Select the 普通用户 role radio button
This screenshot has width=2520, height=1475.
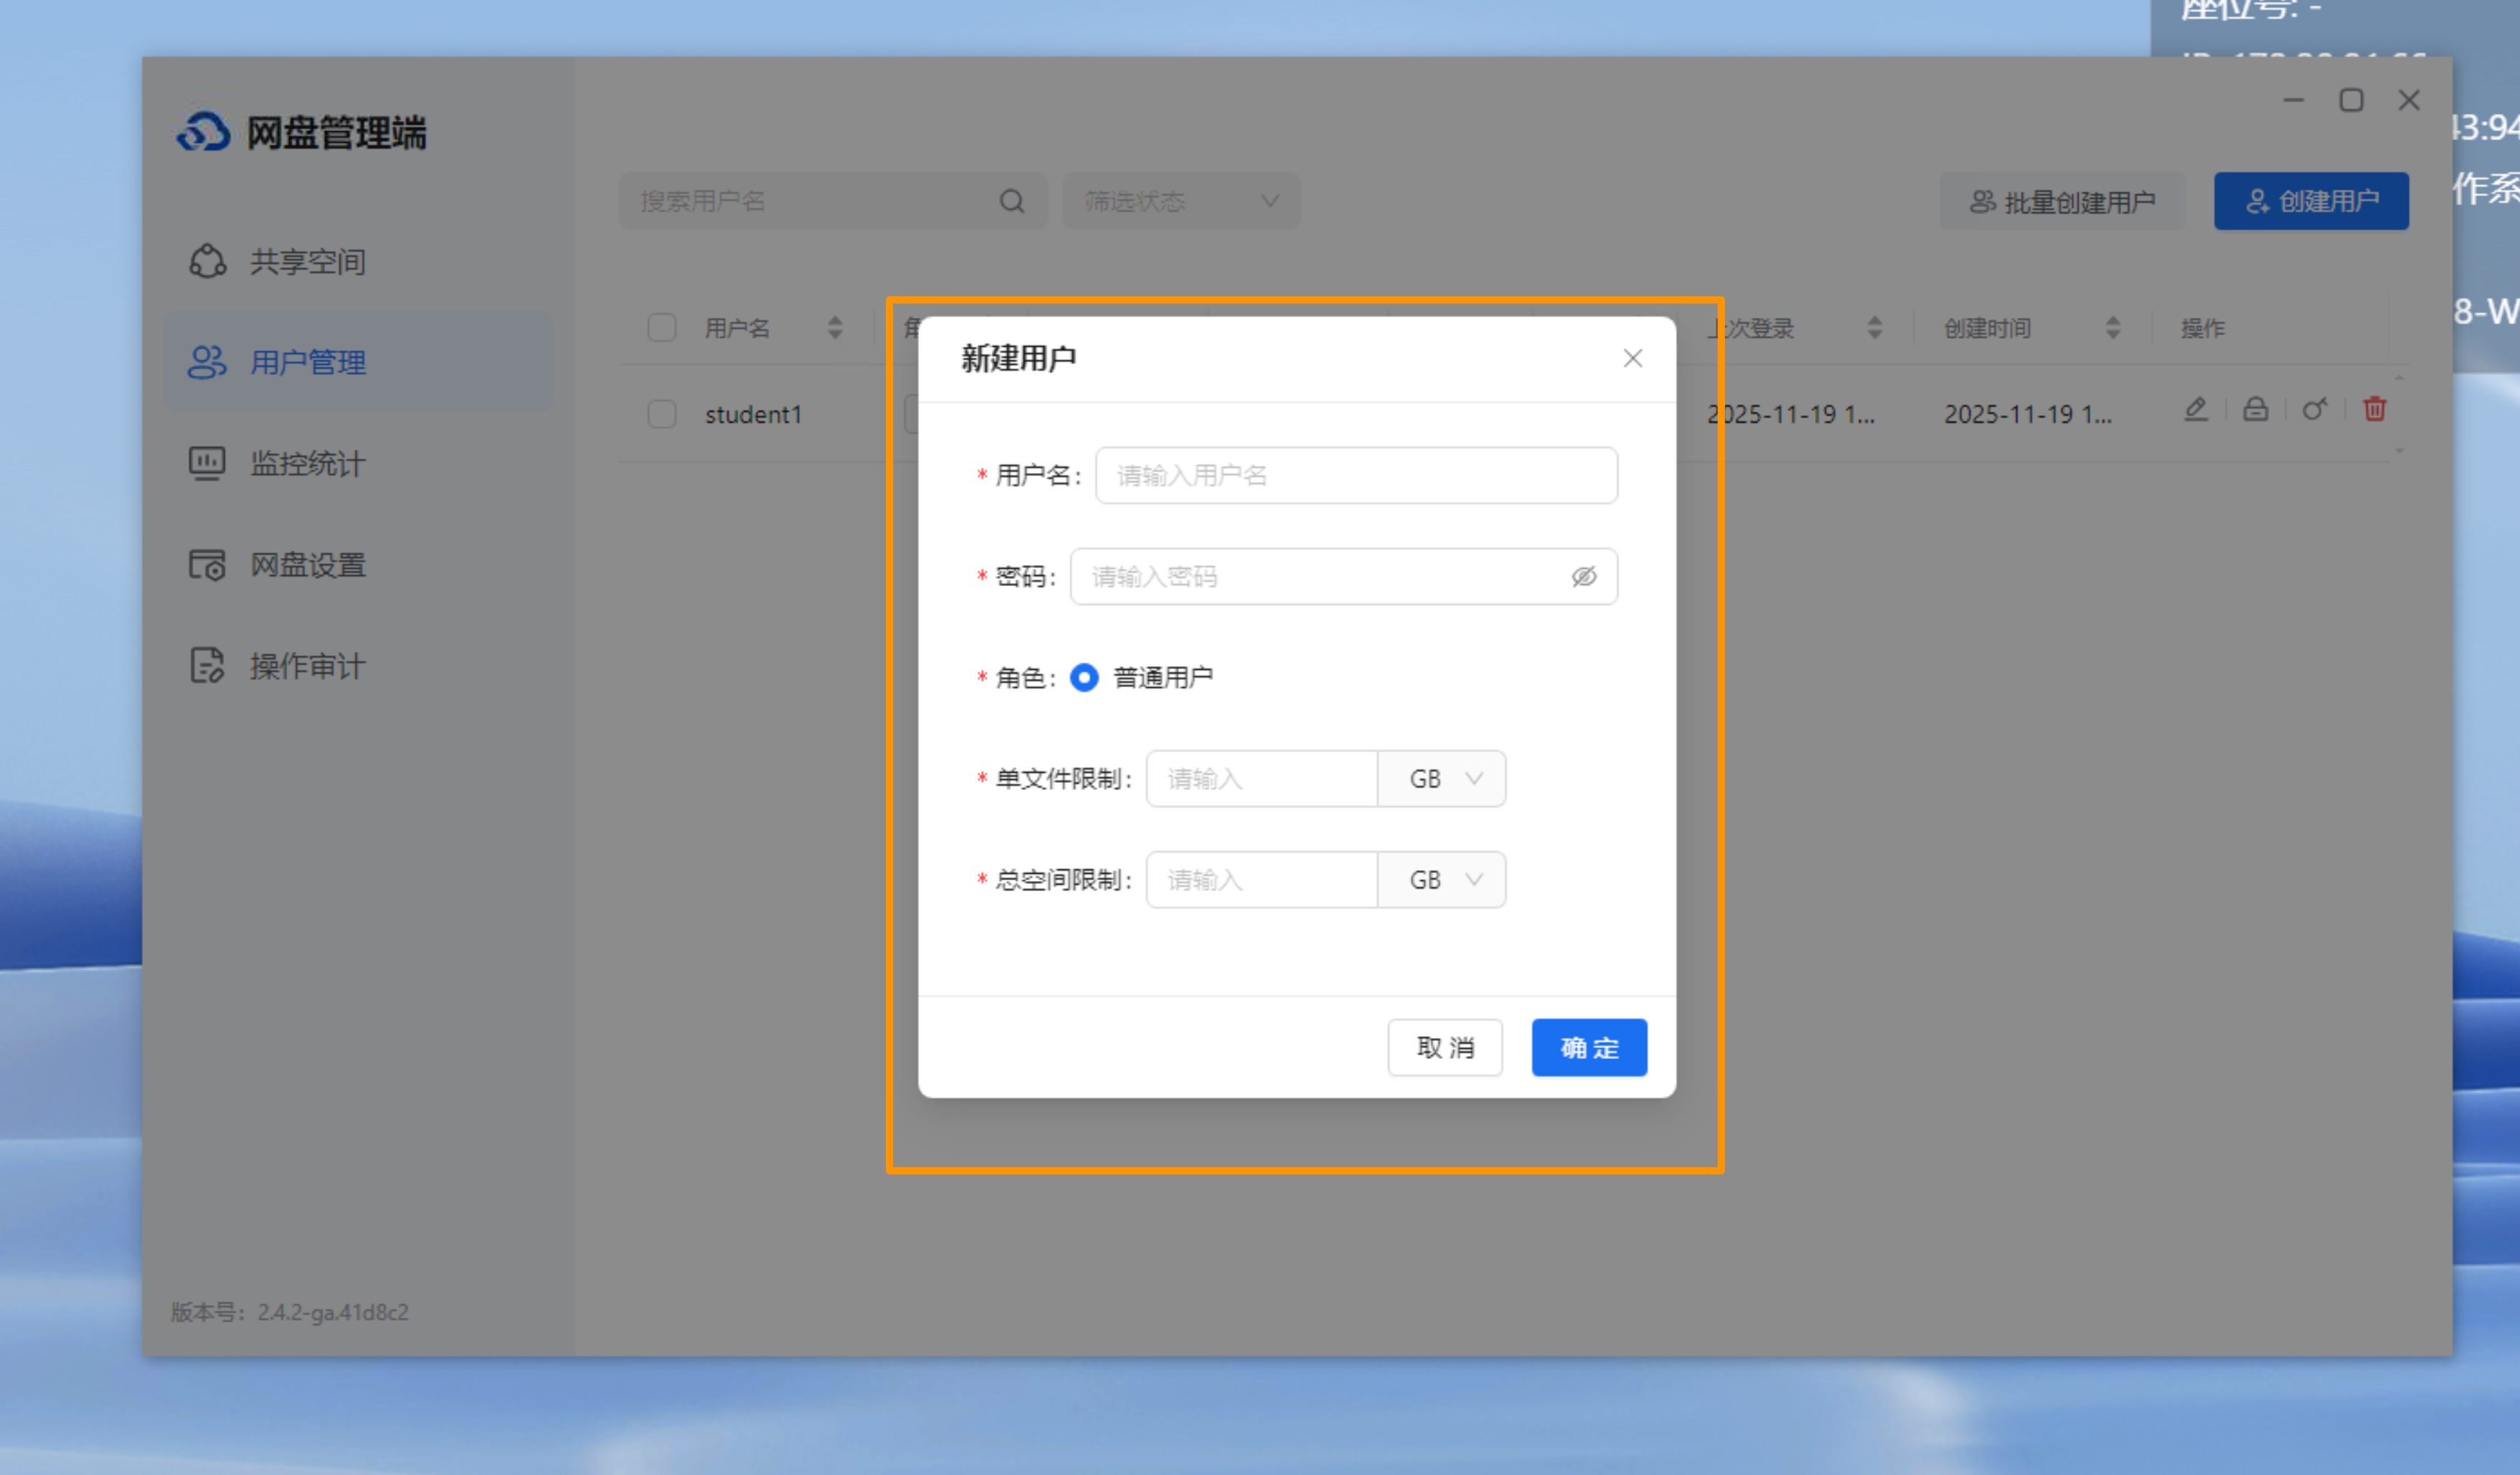pyautogui.click(x=1084, y=677)
